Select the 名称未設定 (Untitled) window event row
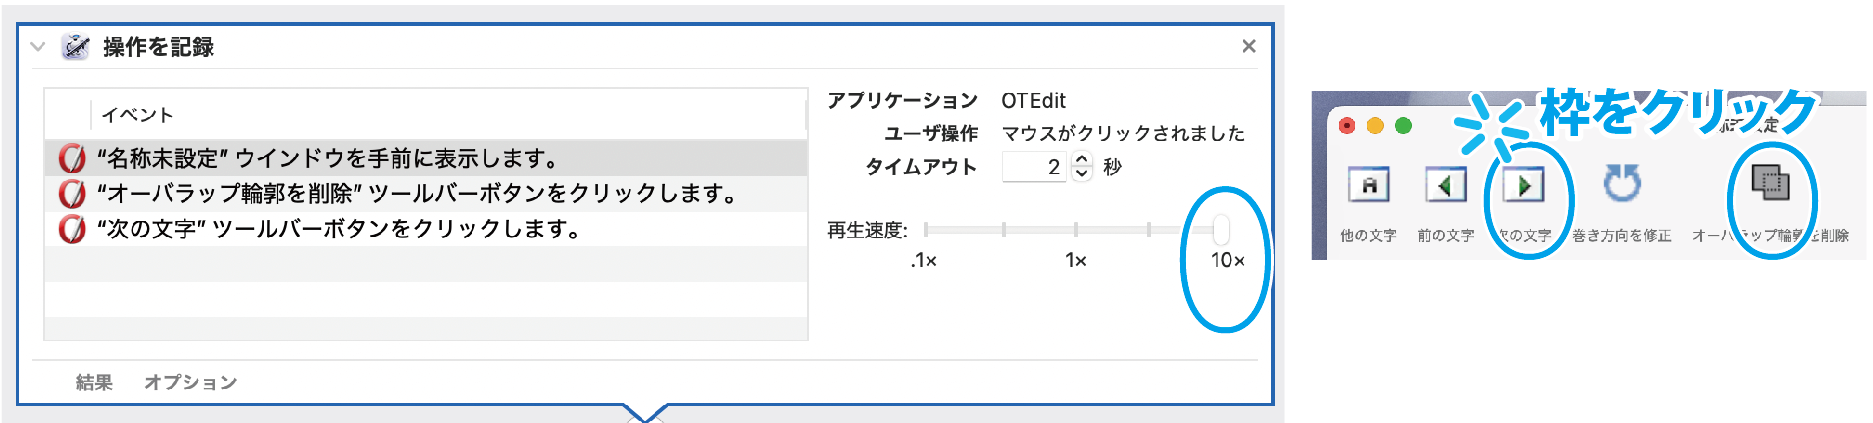 point(420,158)
